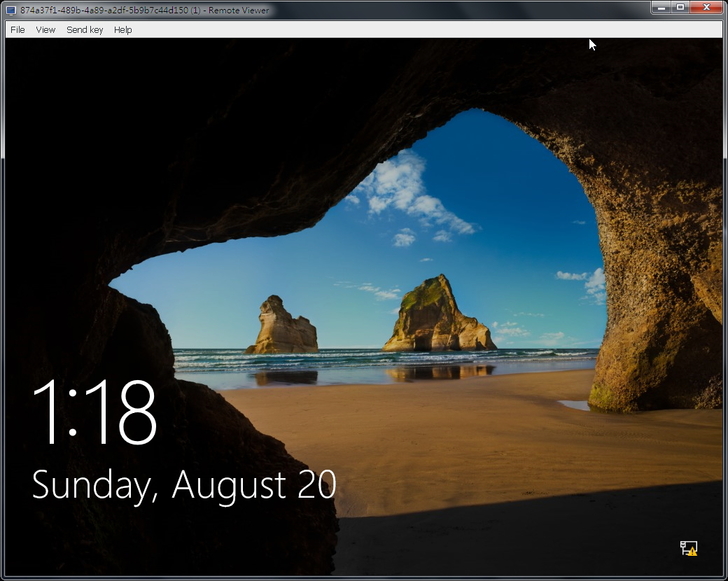Open the Help menu
This screenshot has width=728, height=581.
pyautogui.click(x=123, y=30)
